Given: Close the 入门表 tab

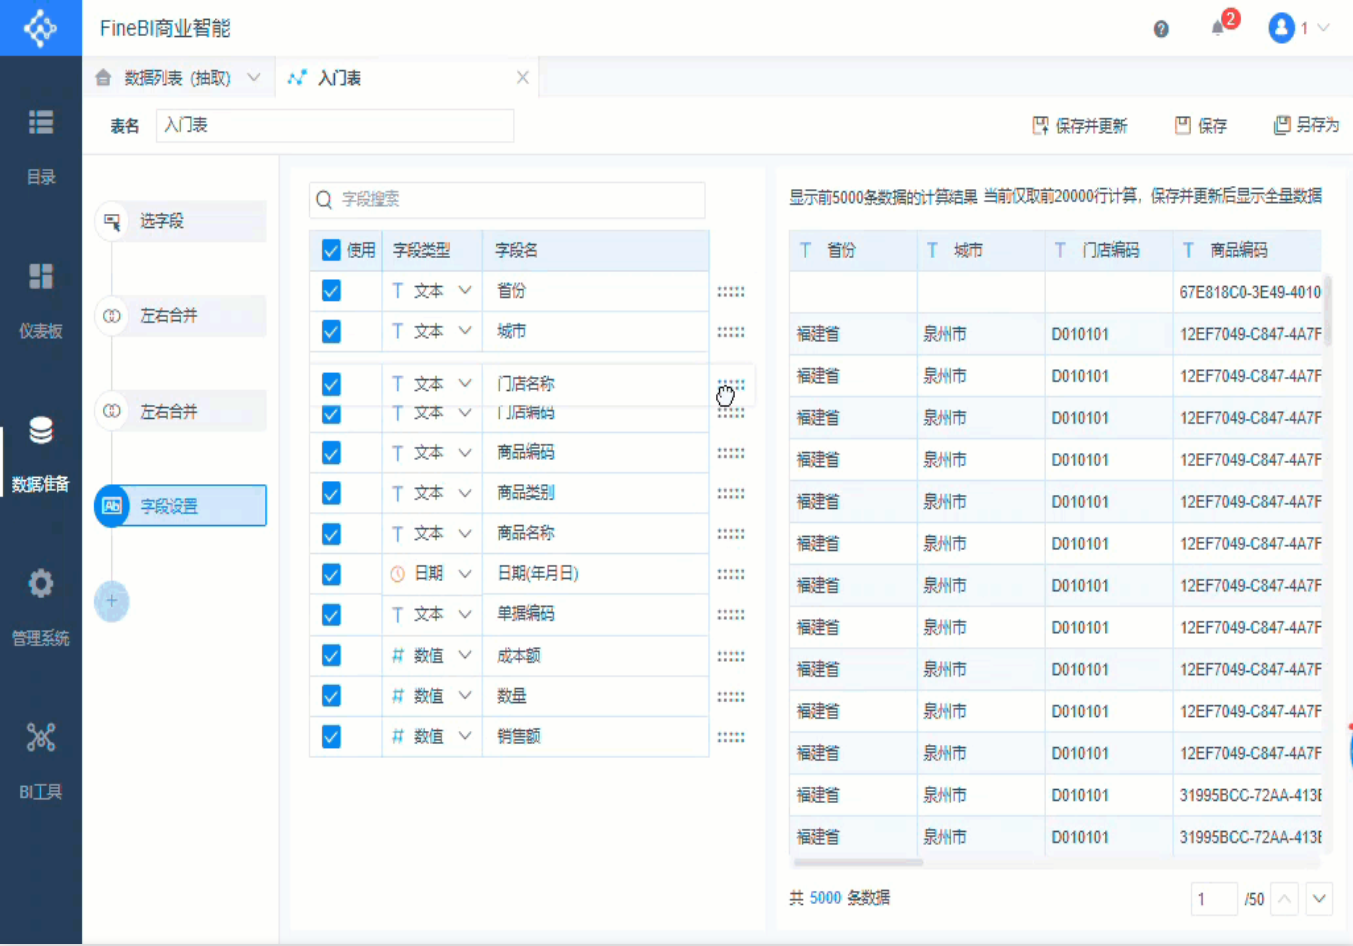Looking at the screenshot, I should point(522,77).
